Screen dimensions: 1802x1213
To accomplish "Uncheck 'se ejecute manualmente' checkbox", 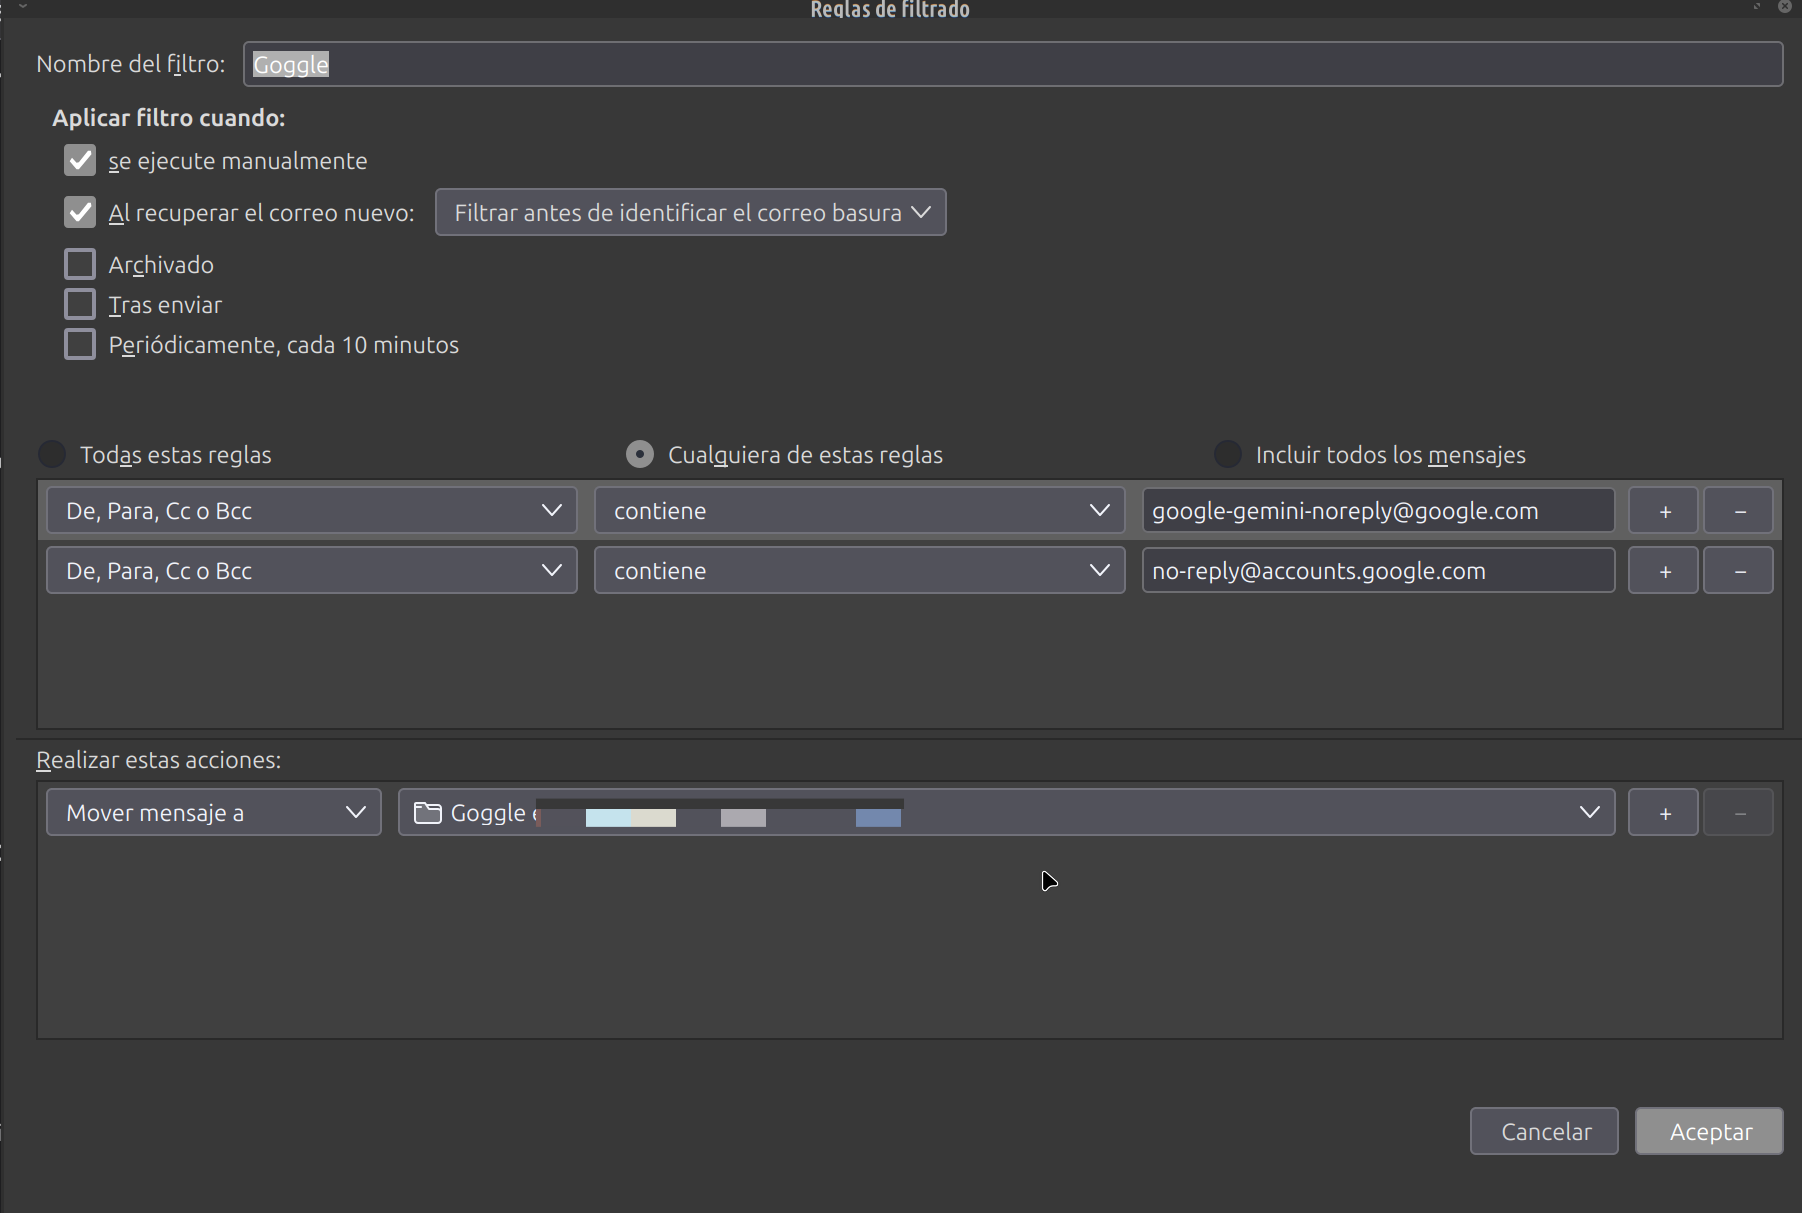I will 80,161.
